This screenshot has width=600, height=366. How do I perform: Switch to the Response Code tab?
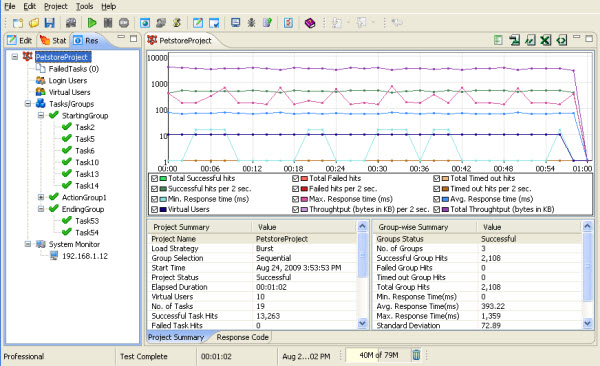click(242, 337)
